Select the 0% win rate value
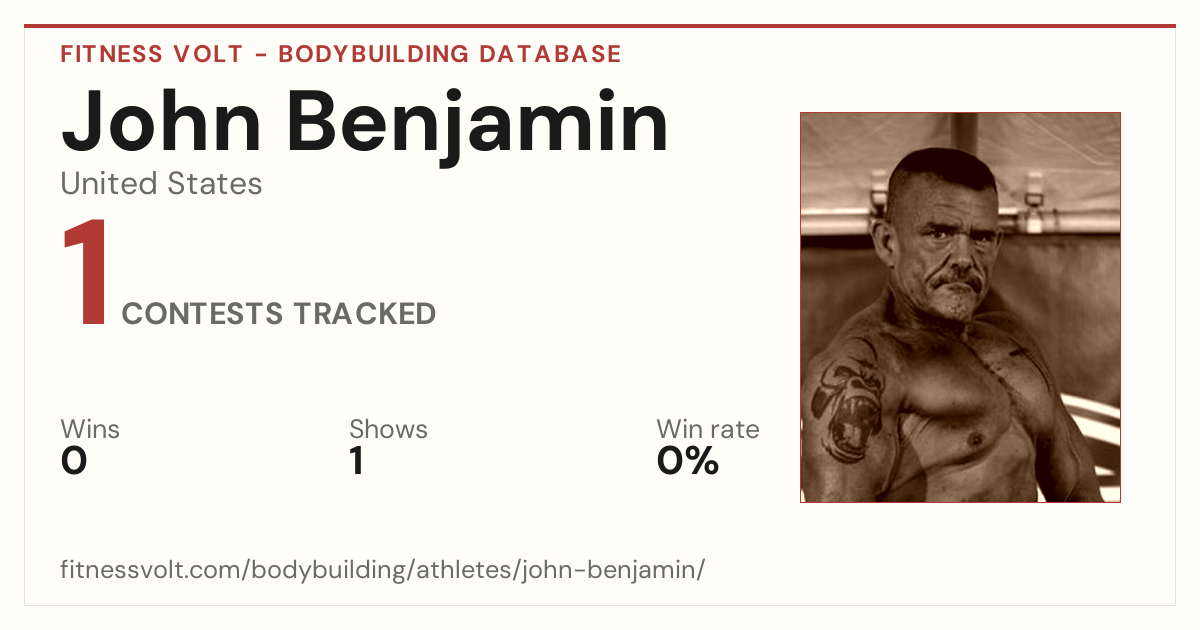1200x630 pixels. click(x=688, y=461)
